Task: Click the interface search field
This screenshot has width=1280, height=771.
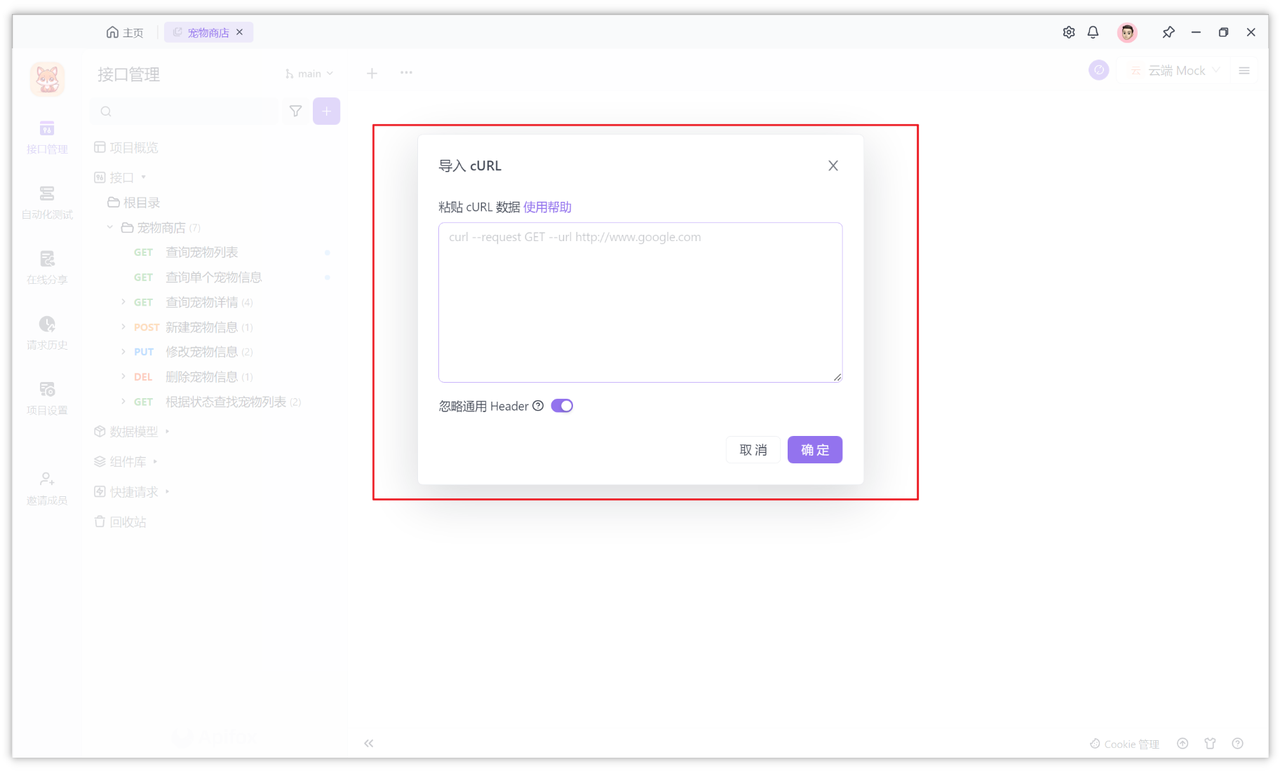Action: coord(185,111)
